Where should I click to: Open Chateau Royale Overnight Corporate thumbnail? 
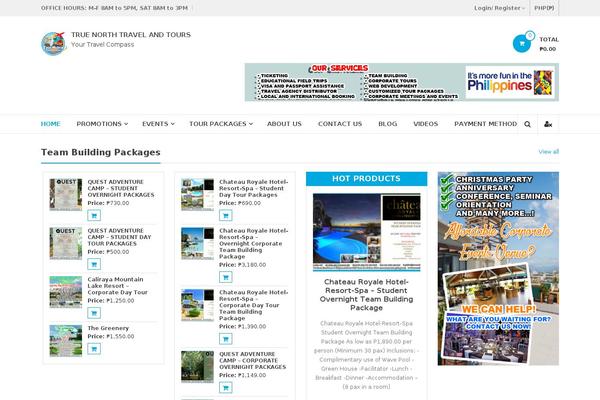[197, 243]
